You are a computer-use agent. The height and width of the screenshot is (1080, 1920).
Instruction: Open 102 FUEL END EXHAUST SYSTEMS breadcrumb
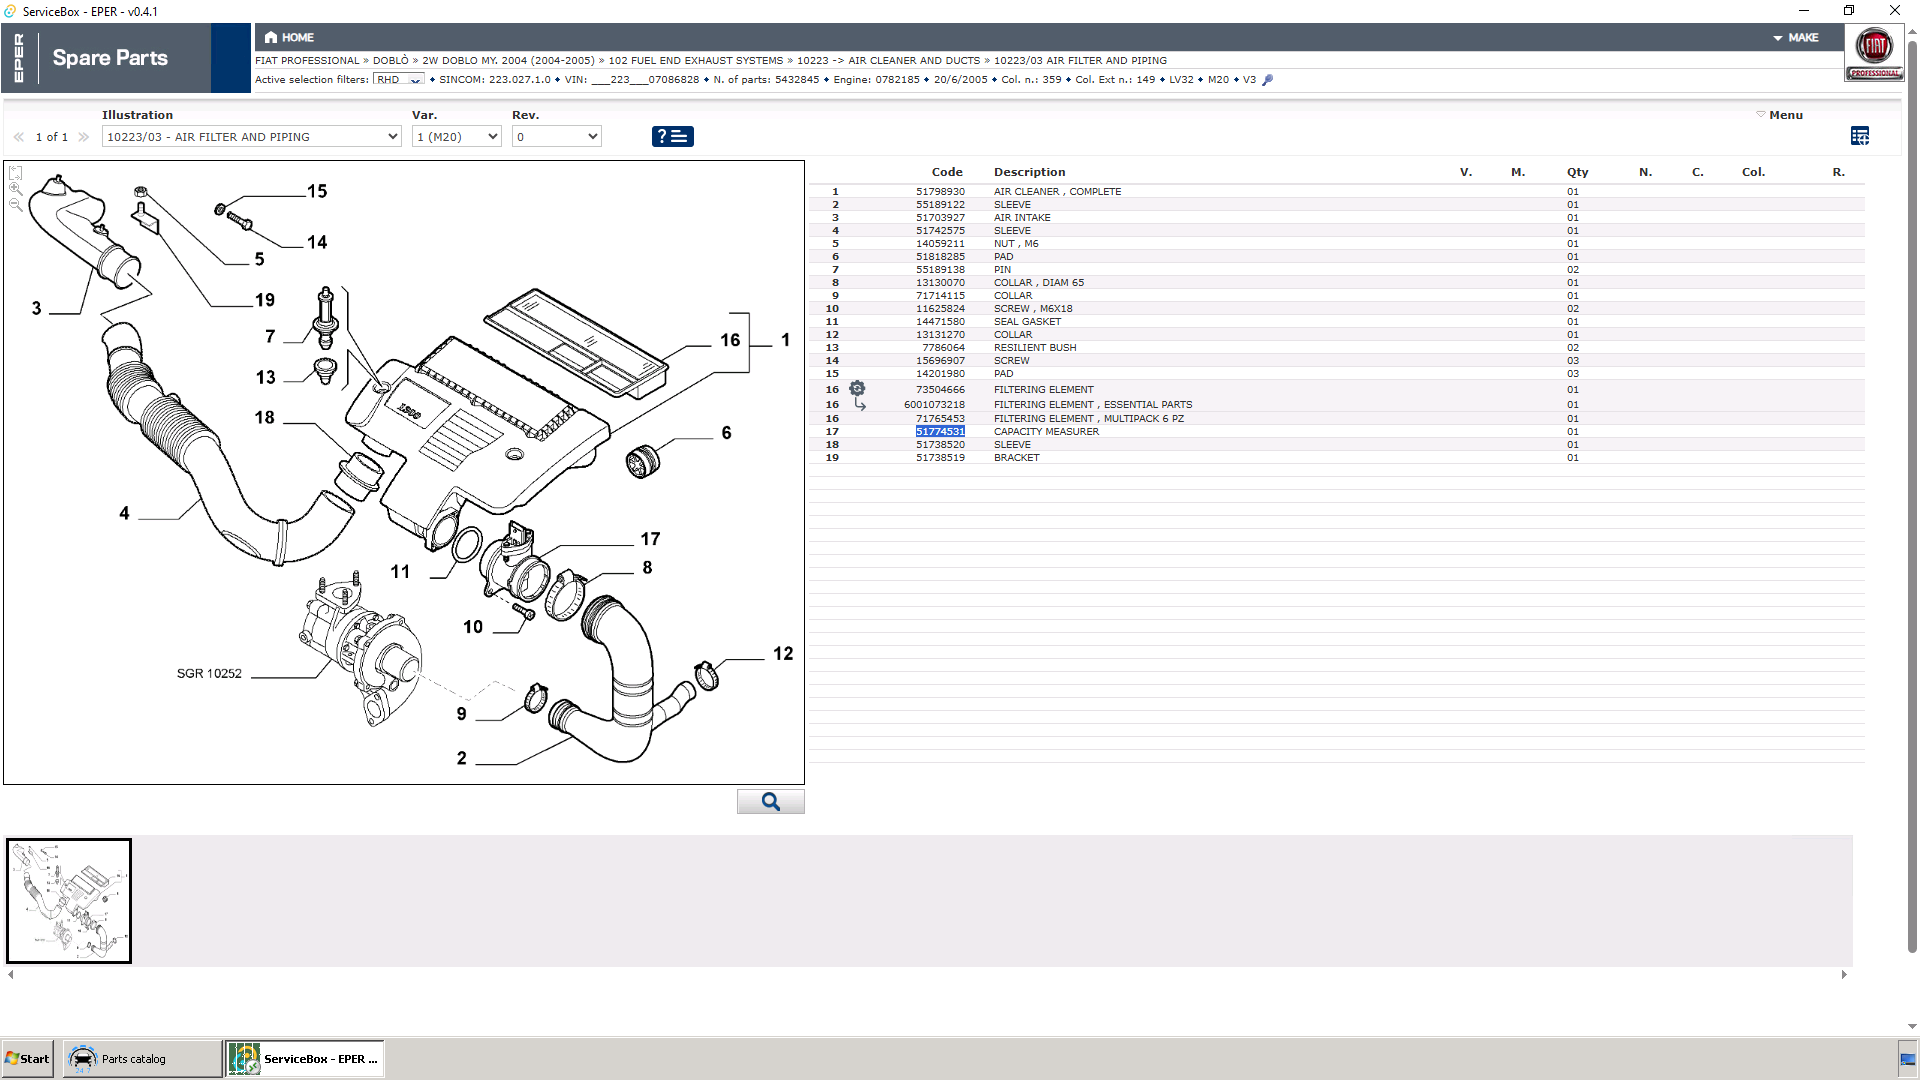[x=696, y=61]
